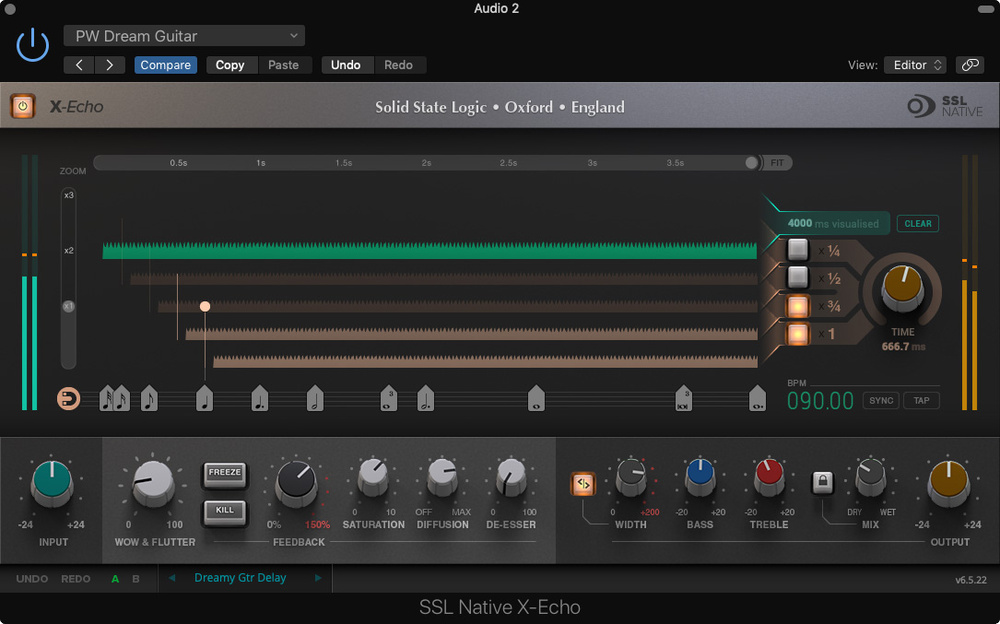Click the DE-ESSER knob
The width and height of the screenshot is (1000, 624).
[511, 478]
